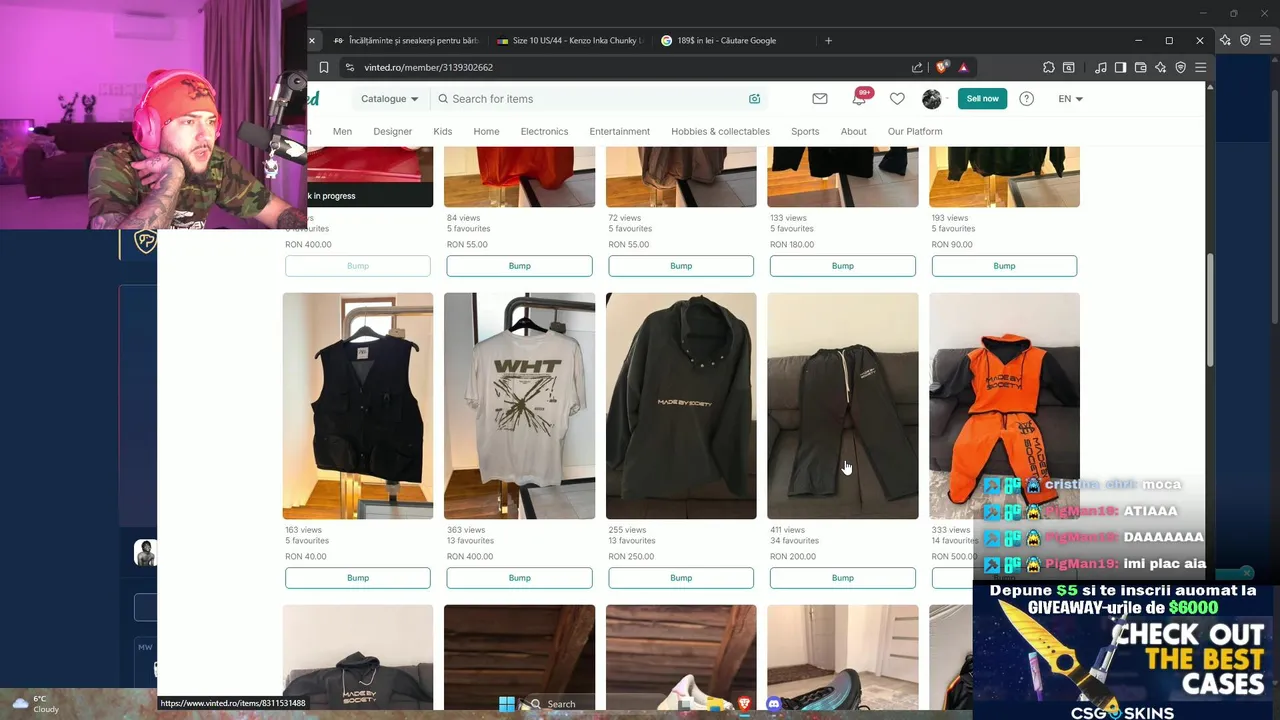1280x720 pixels.
Task: Open the Discord taskbar icon
Action: pos(773,704)
